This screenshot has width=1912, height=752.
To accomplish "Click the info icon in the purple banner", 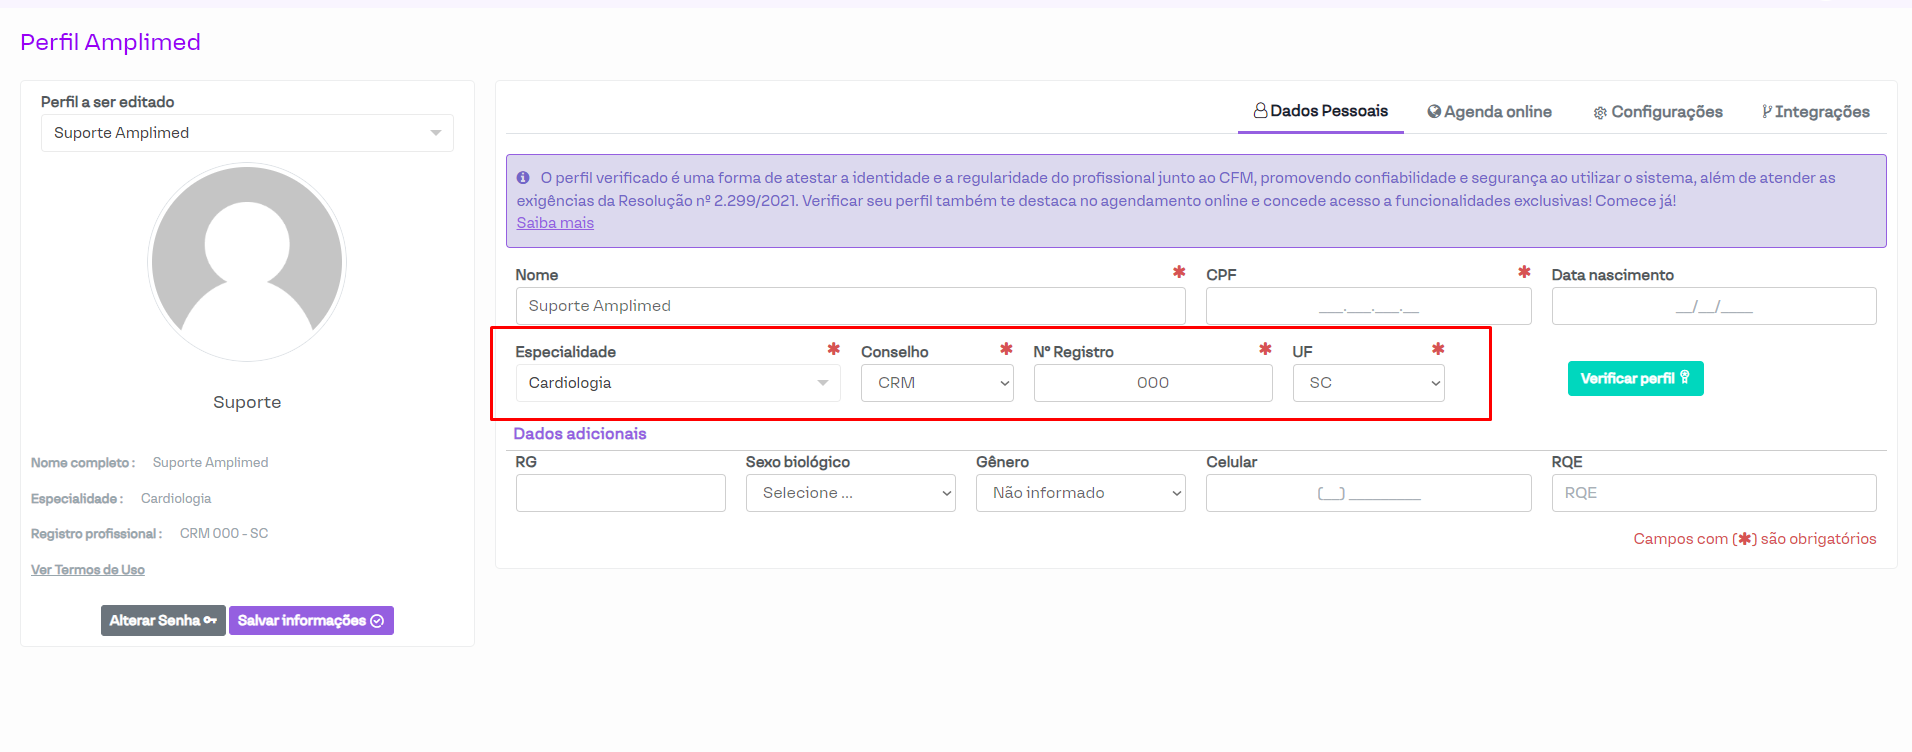I will (523, 178).
